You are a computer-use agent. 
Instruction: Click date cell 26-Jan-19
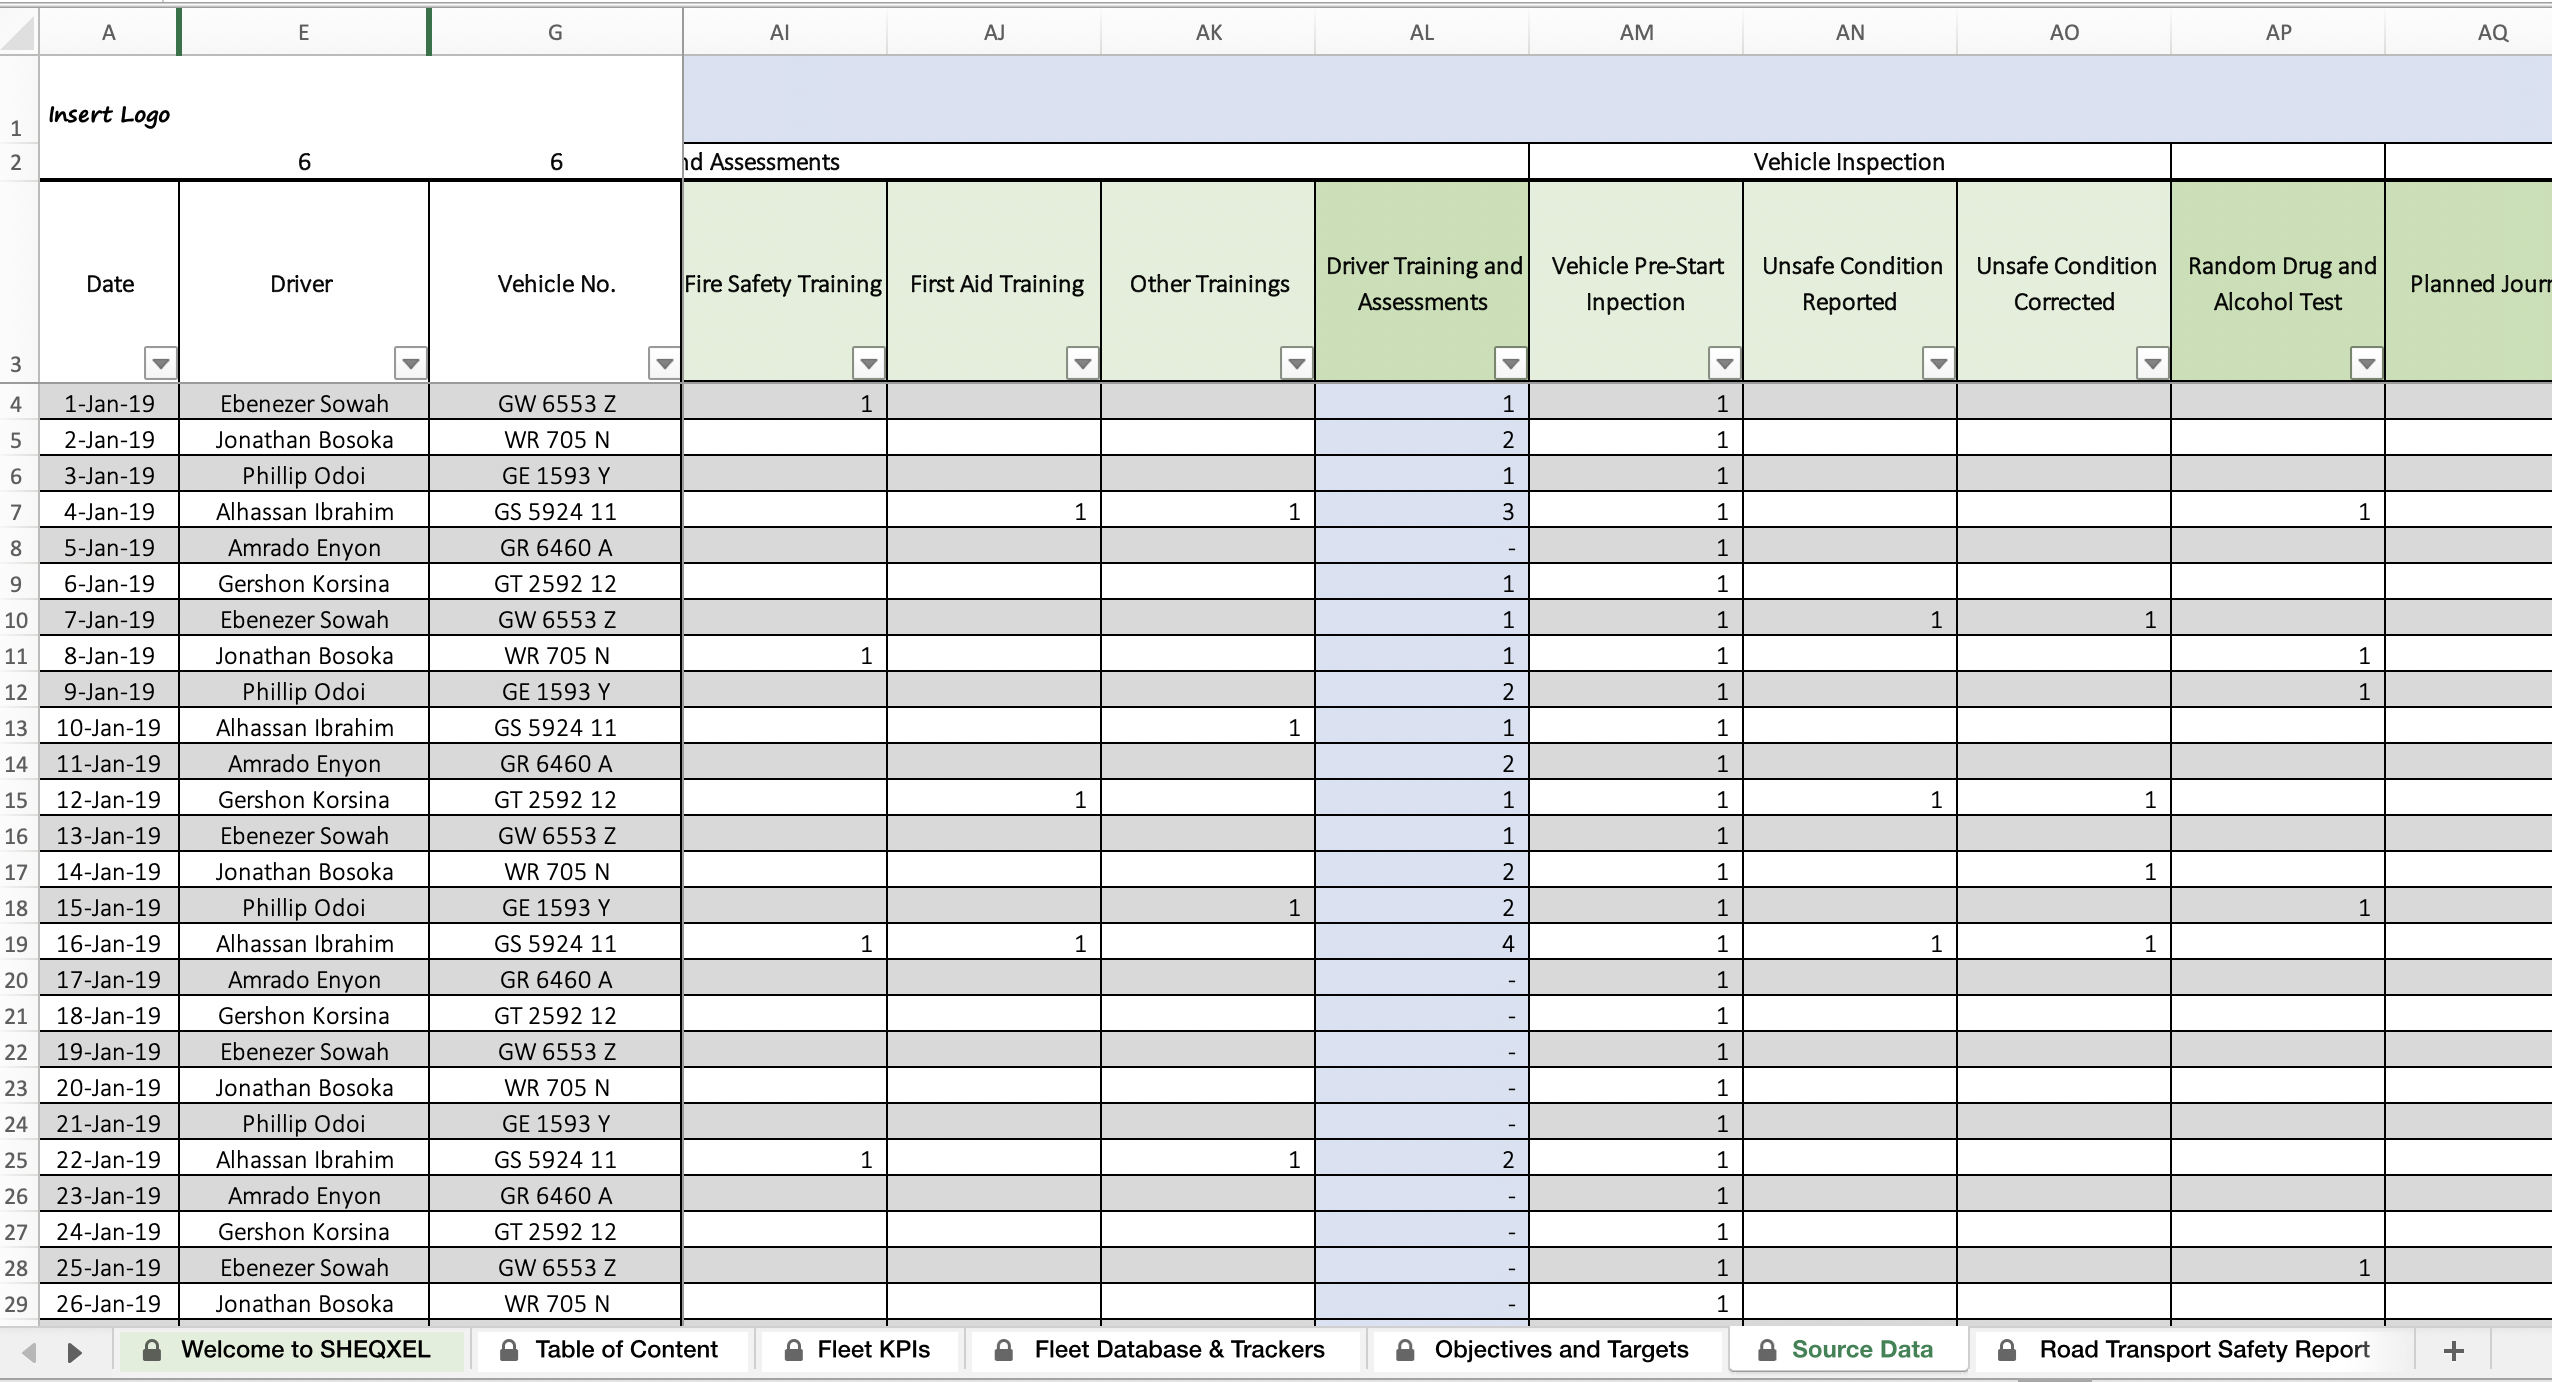109,1303
